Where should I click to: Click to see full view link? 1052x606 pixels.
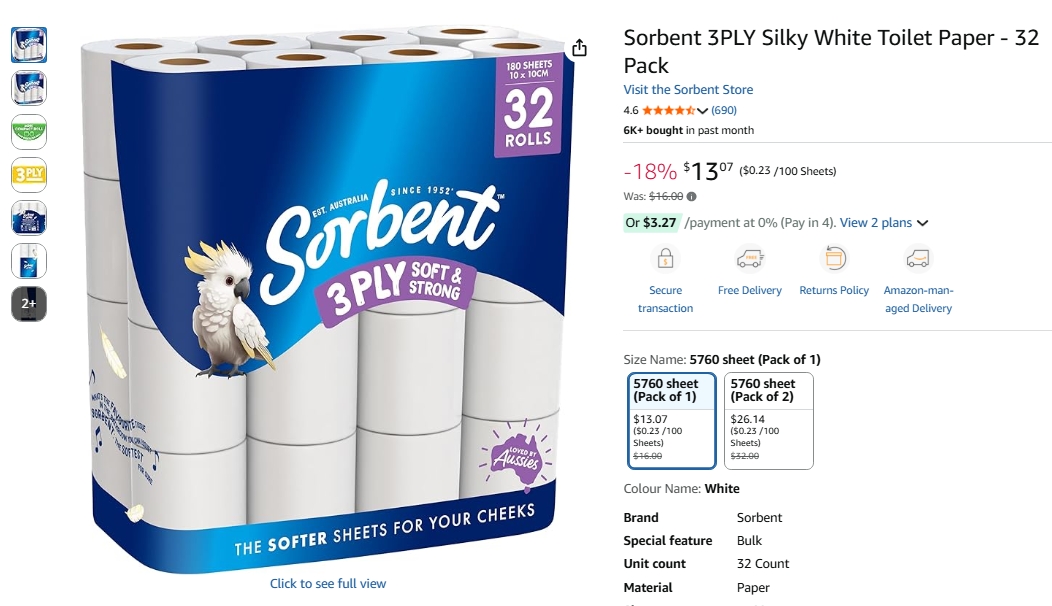coord(328,584)
